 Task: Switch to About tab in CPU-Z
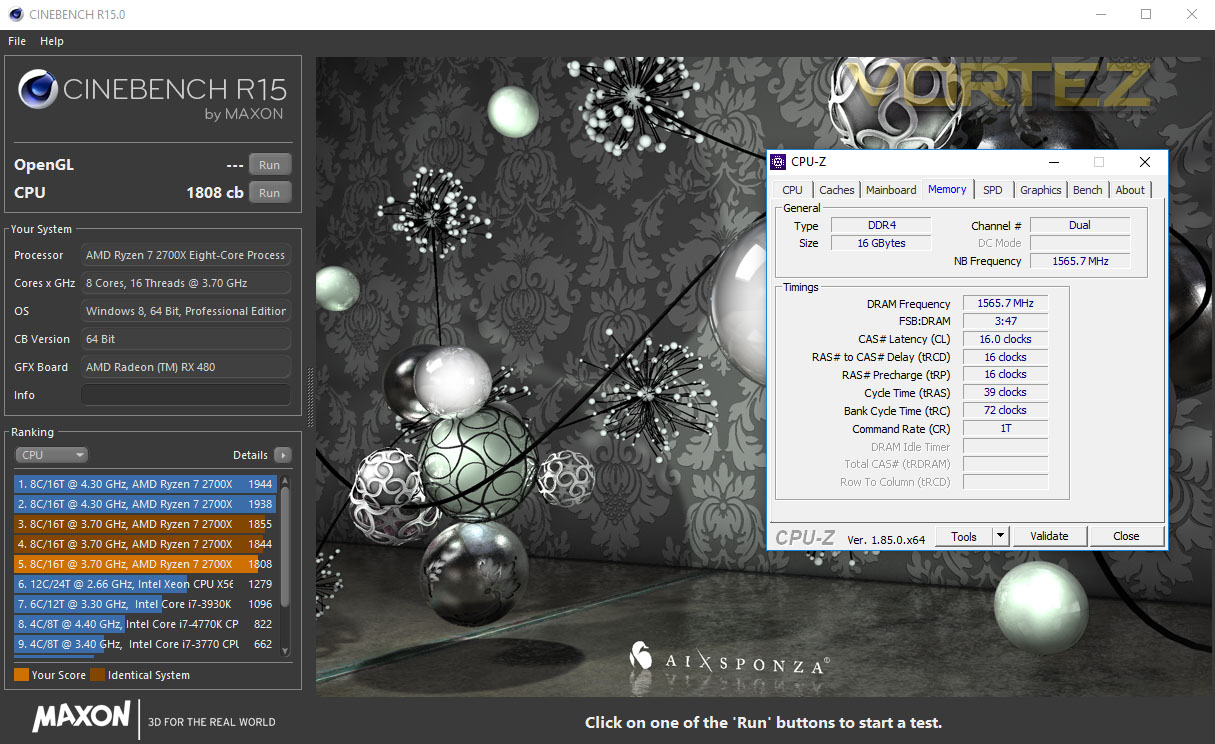point(1130,190)
